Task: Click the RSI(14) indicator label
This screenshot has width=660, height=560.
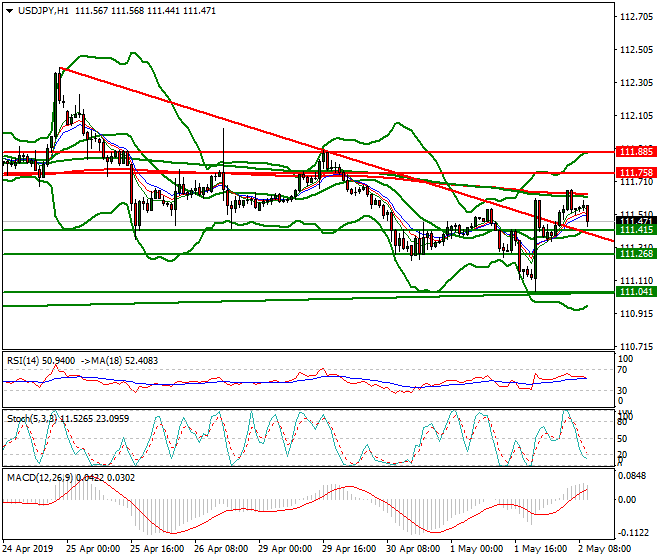Action: tap(23, 361)
